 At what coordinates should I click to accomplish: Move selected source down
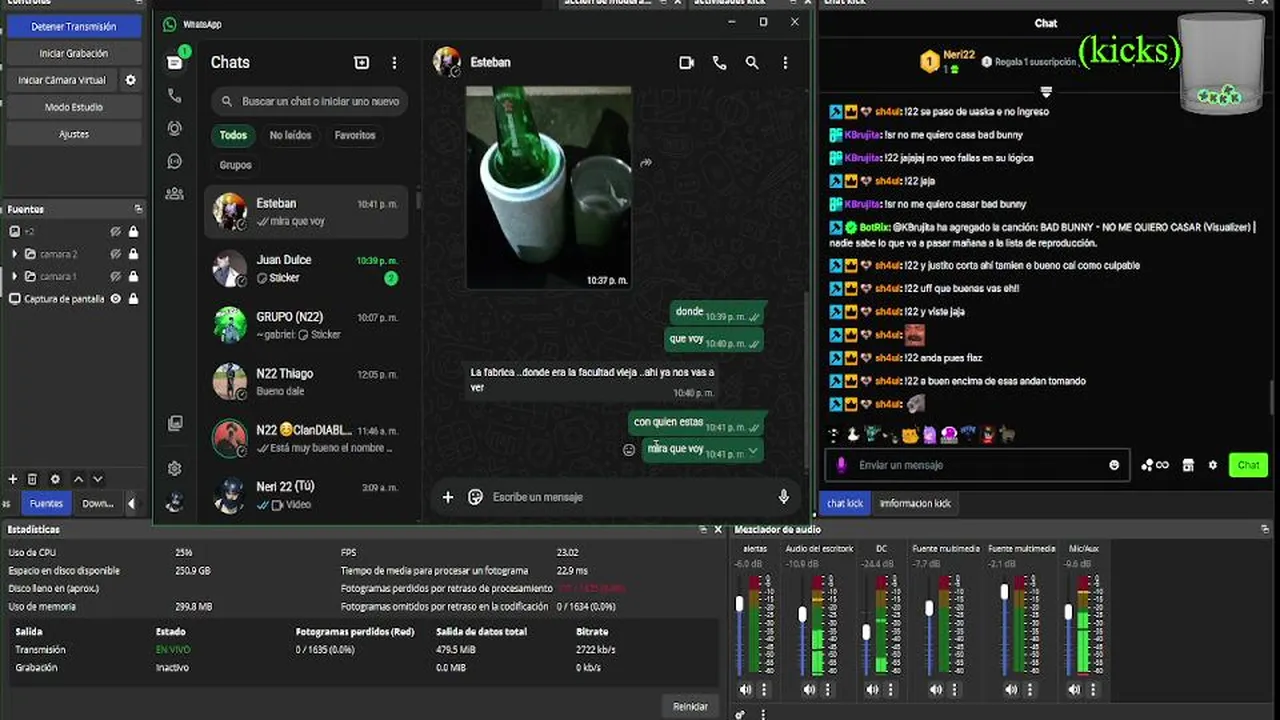click(97, 480)
